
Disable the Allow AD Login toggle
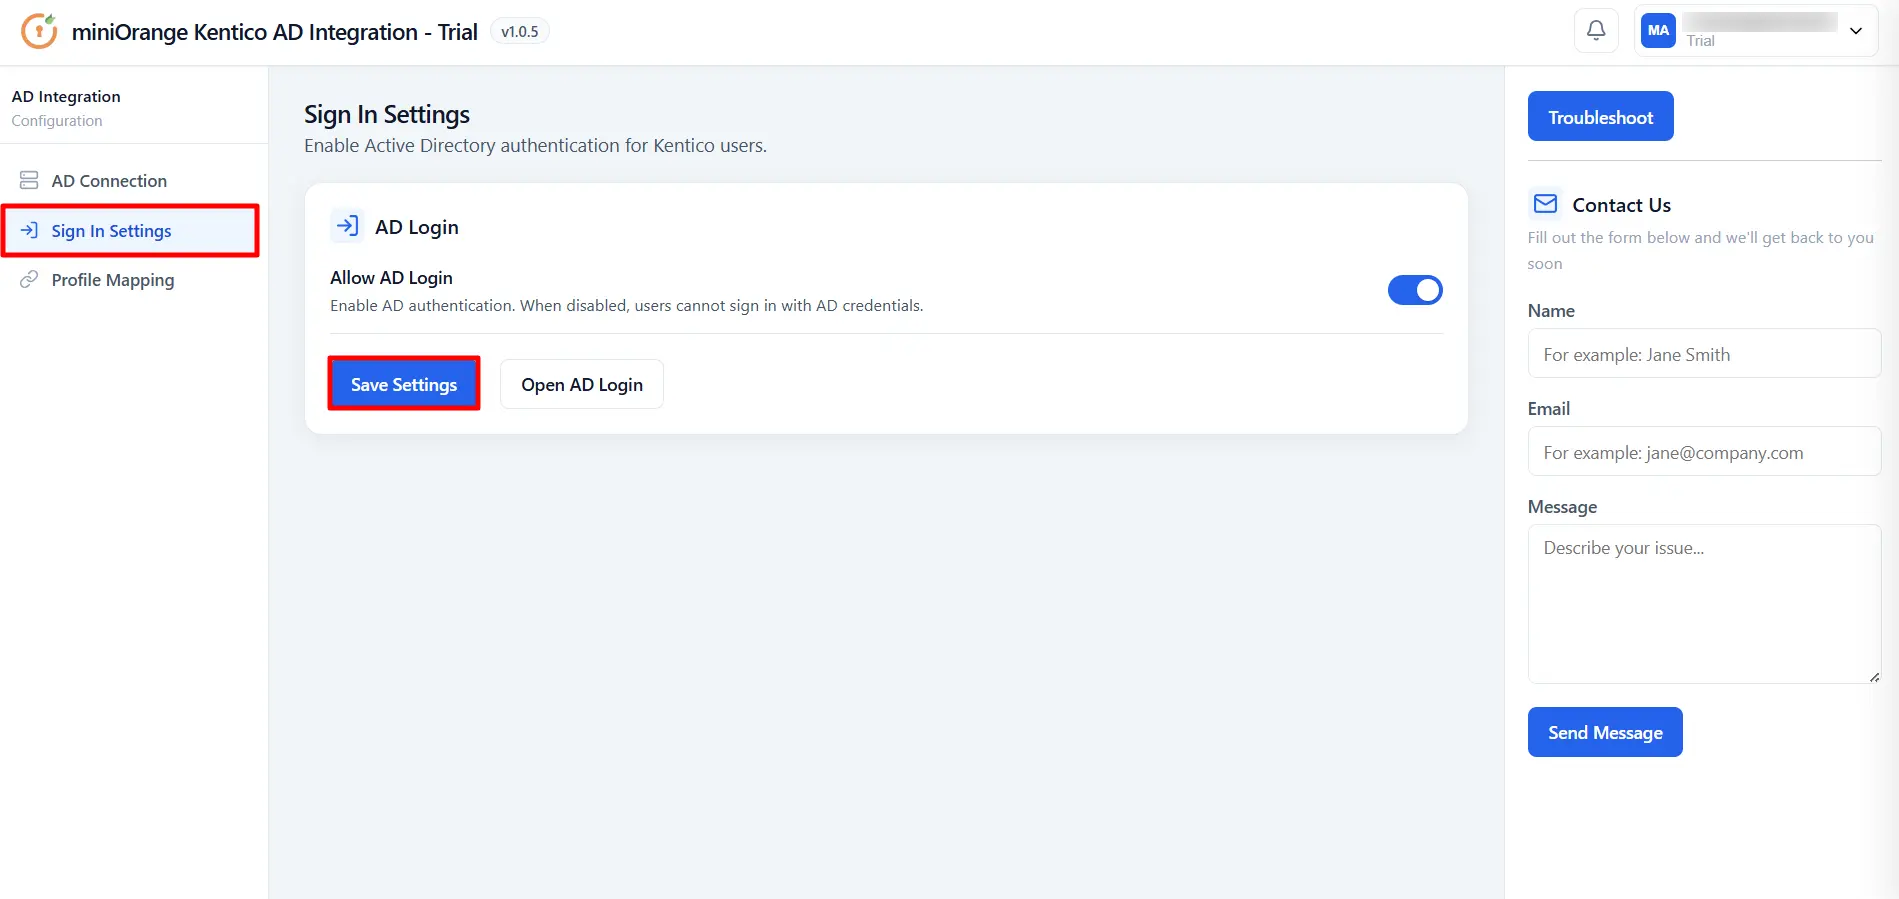click(1415, 290)
